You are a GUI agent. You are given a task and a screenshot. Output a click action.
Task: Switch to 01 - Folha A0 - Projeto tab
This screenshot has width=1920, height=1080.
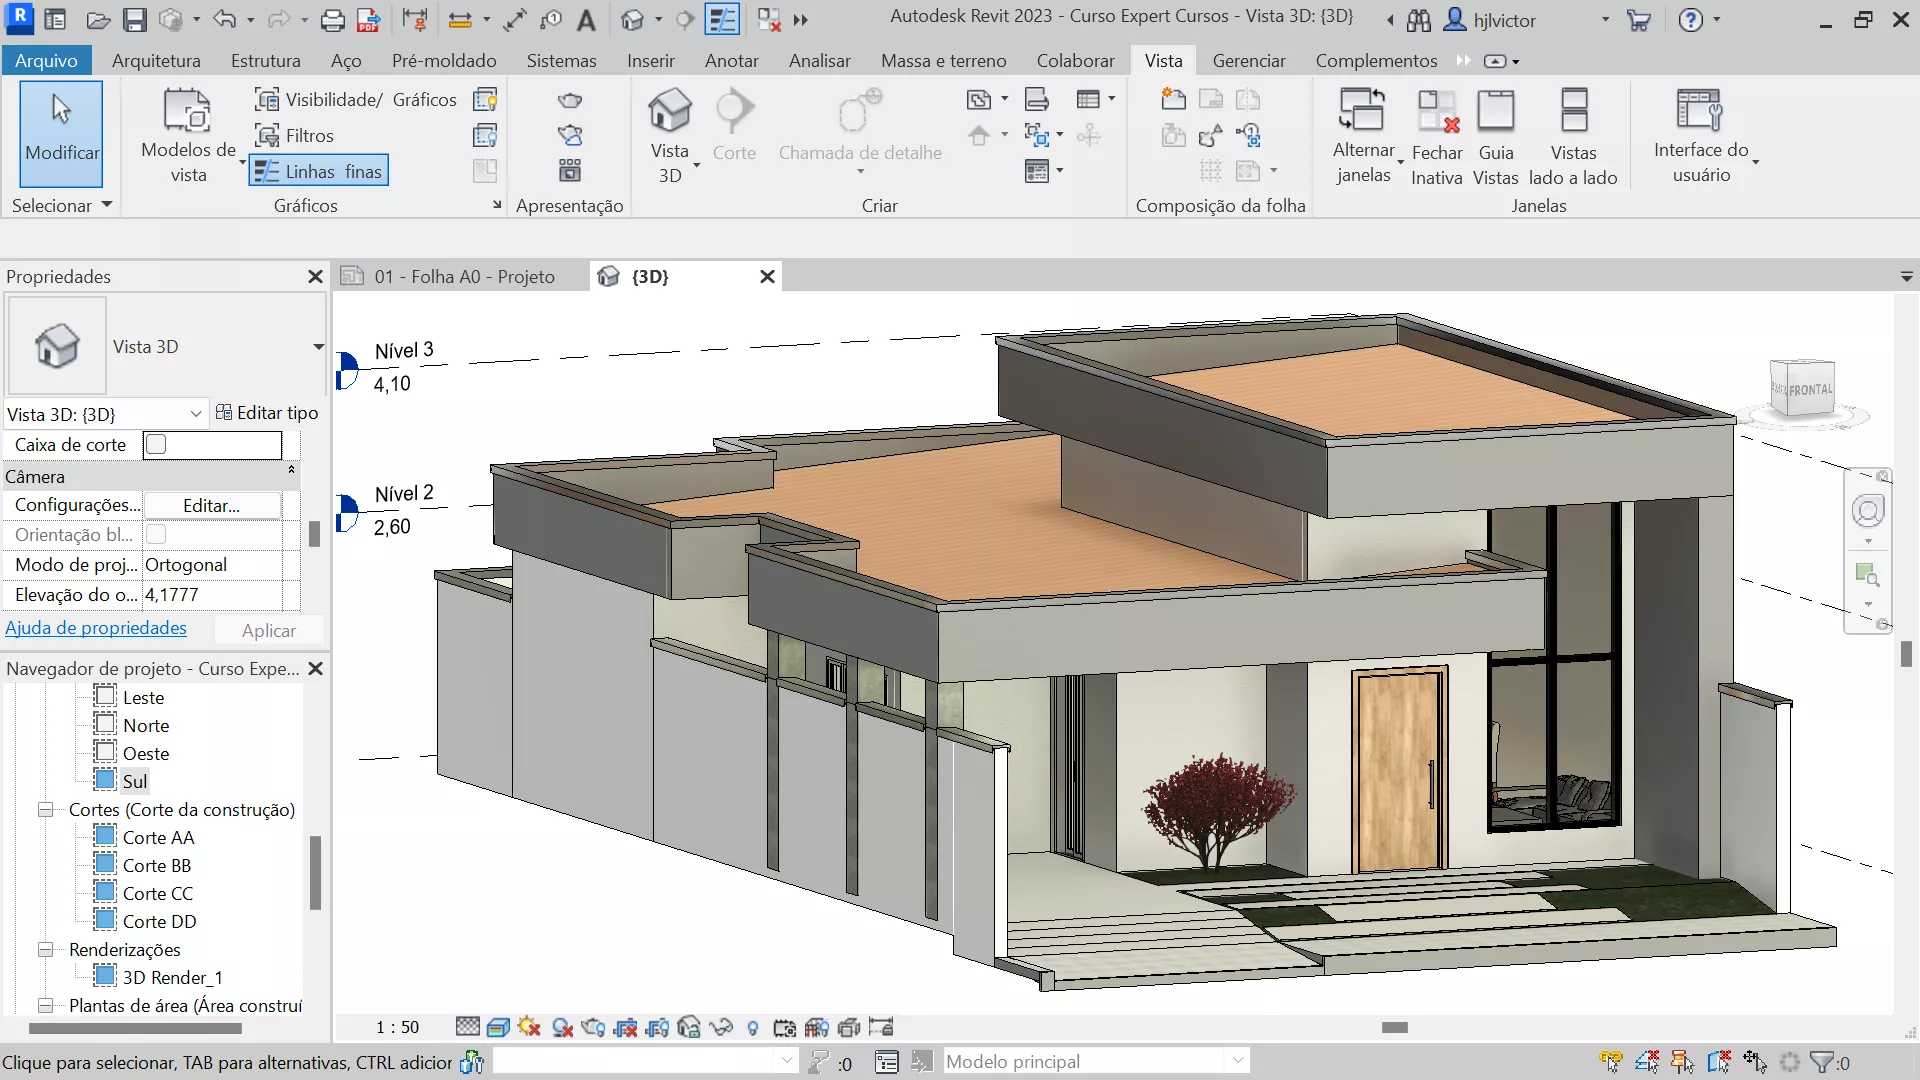click(x=463, y=276)
